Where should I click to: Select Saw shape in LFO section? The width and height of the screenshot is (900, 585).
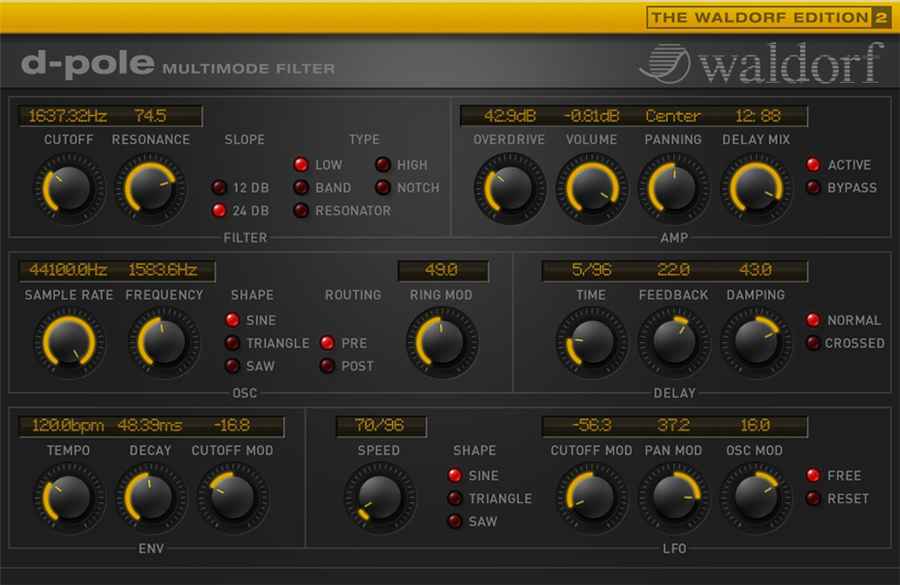coord(455,521)
